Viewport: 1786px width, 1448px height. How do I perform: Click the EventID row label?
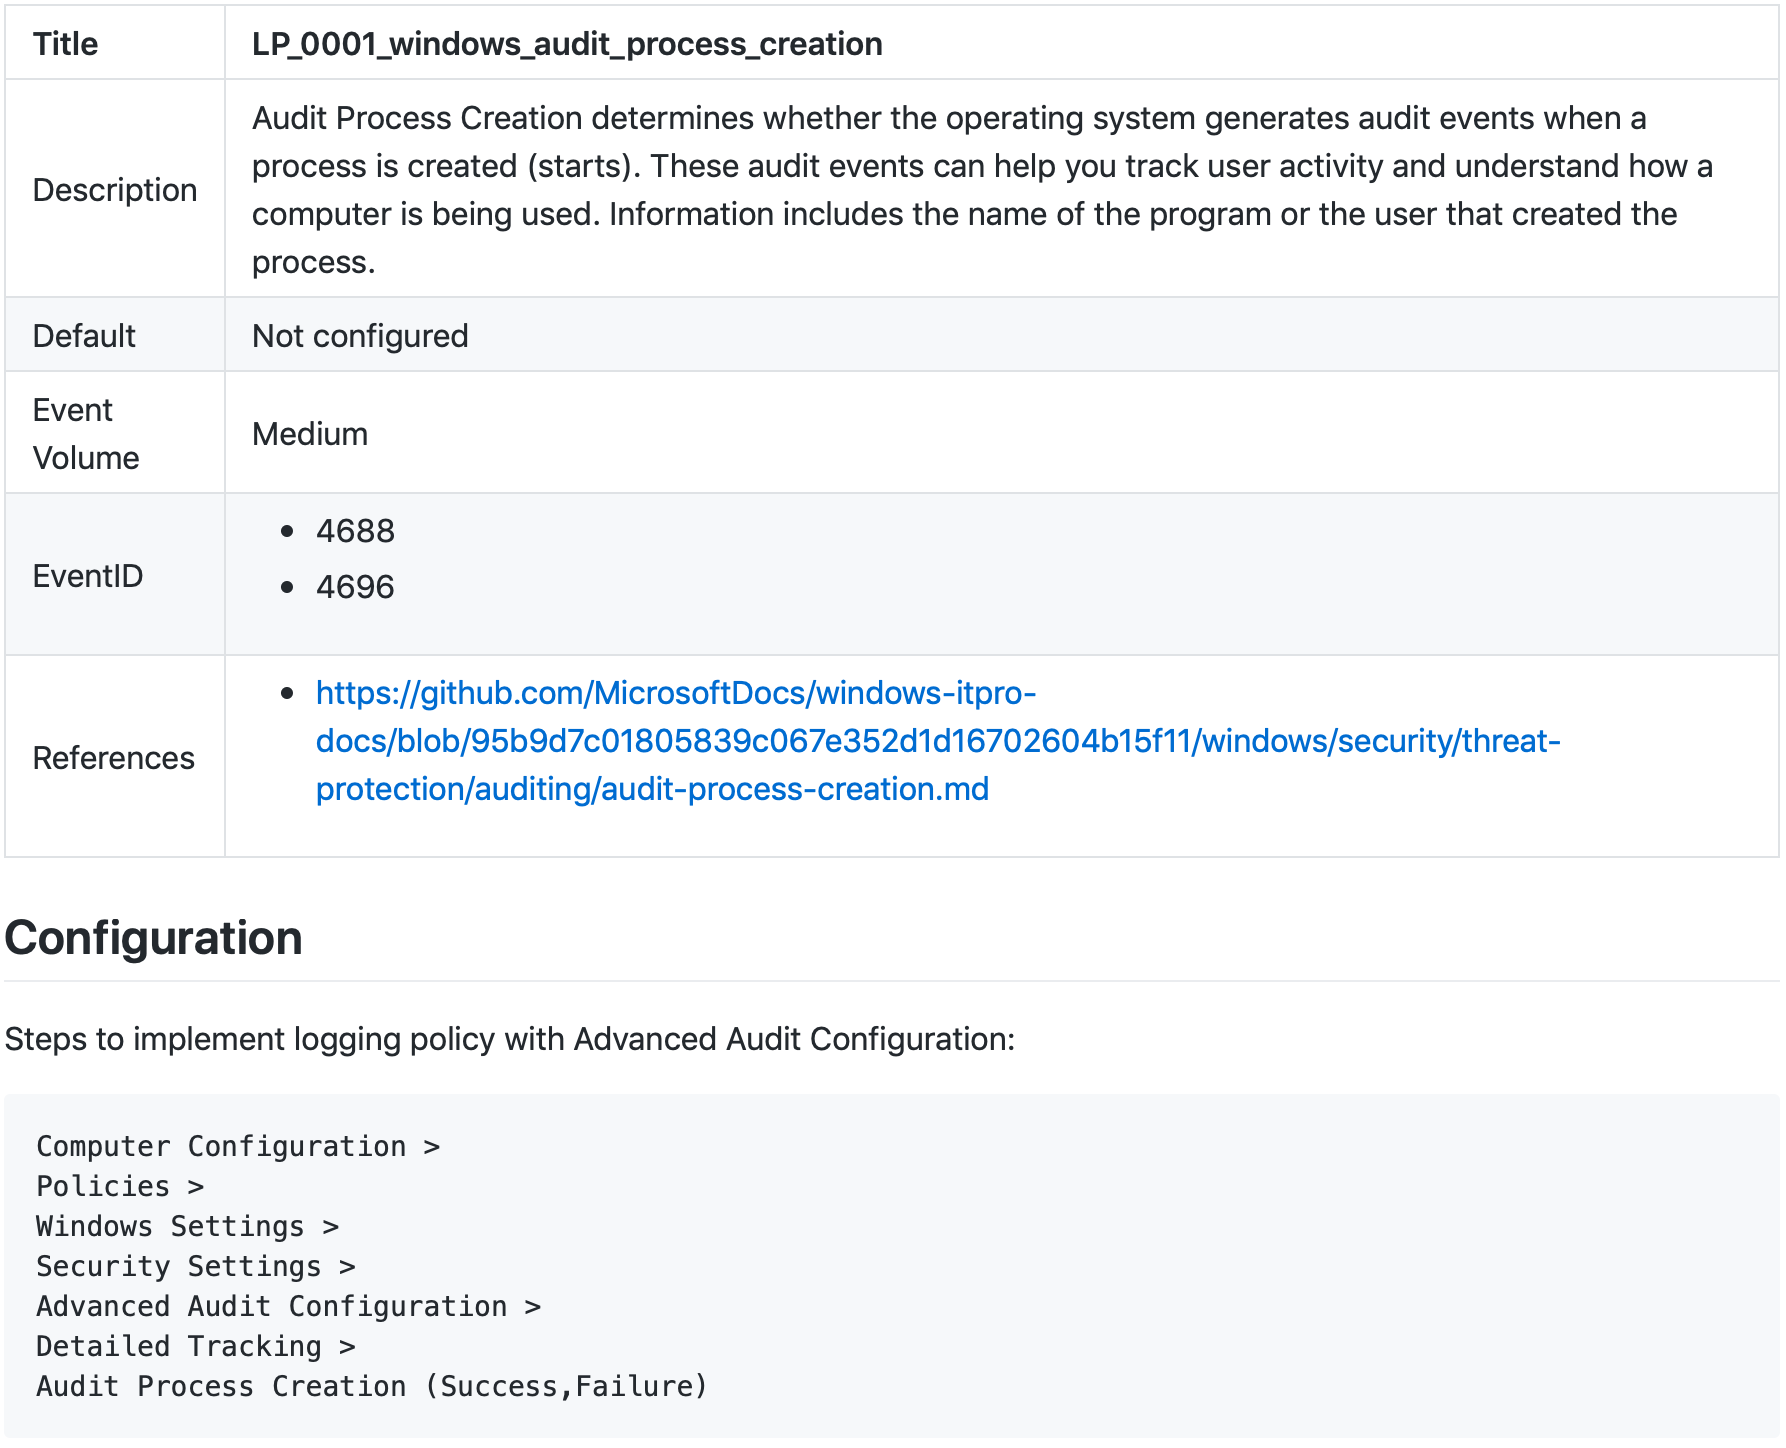pos(88,576)
